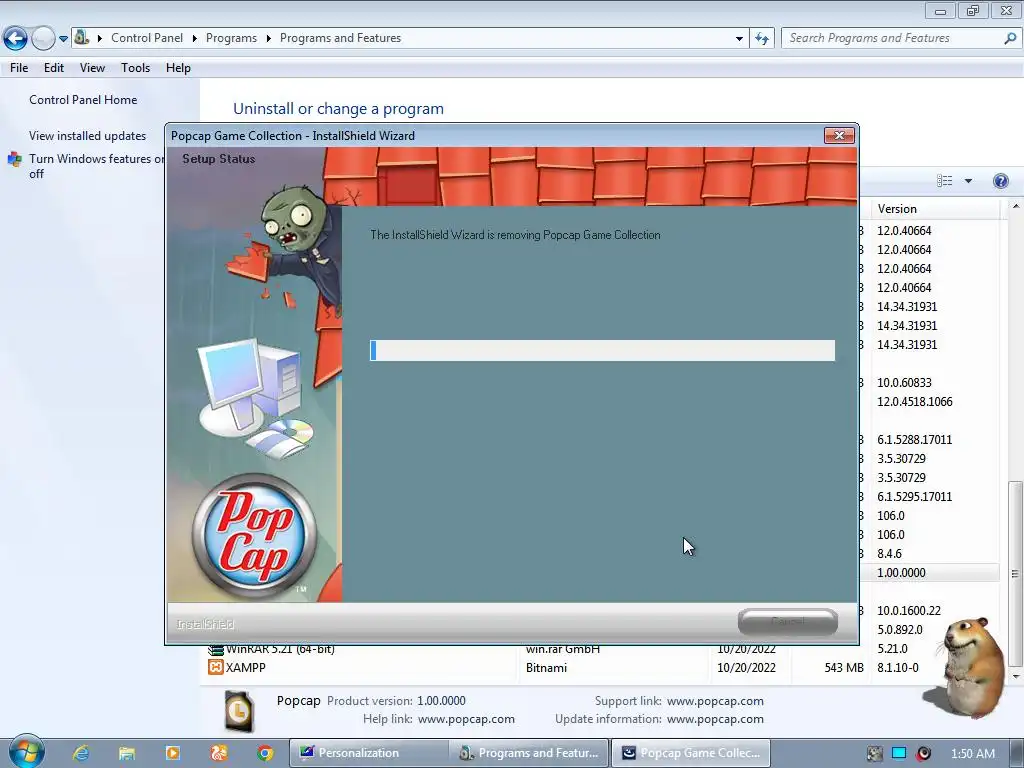Select version 5.0.892.0 cell
1024x768 pixels.
tap(900, 630)
